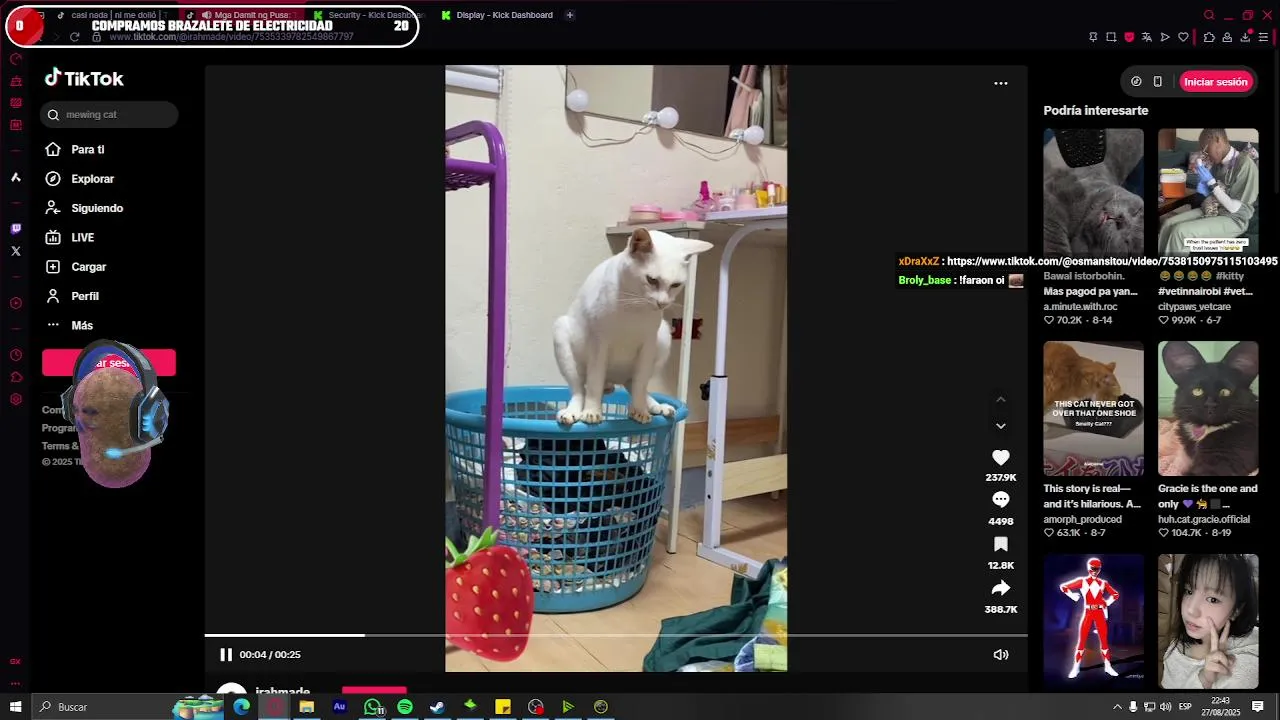Image resolution: width=1280 pixels, height=720 pixels.
Task: Pause the video playback
Action: point(226,655)
